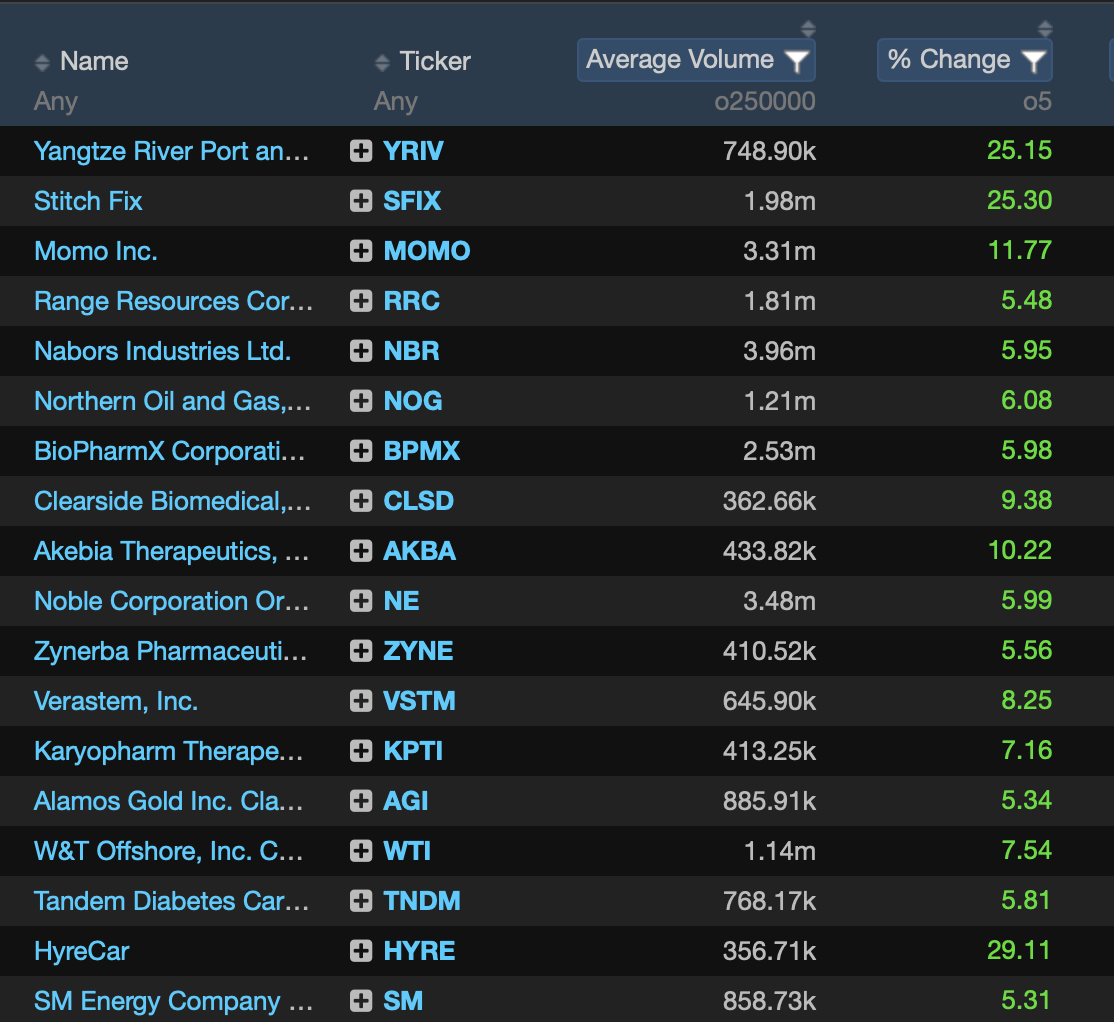1114x1022 pixels.
Task: Click the plus icon next to NBR
Action: [361, 351]
